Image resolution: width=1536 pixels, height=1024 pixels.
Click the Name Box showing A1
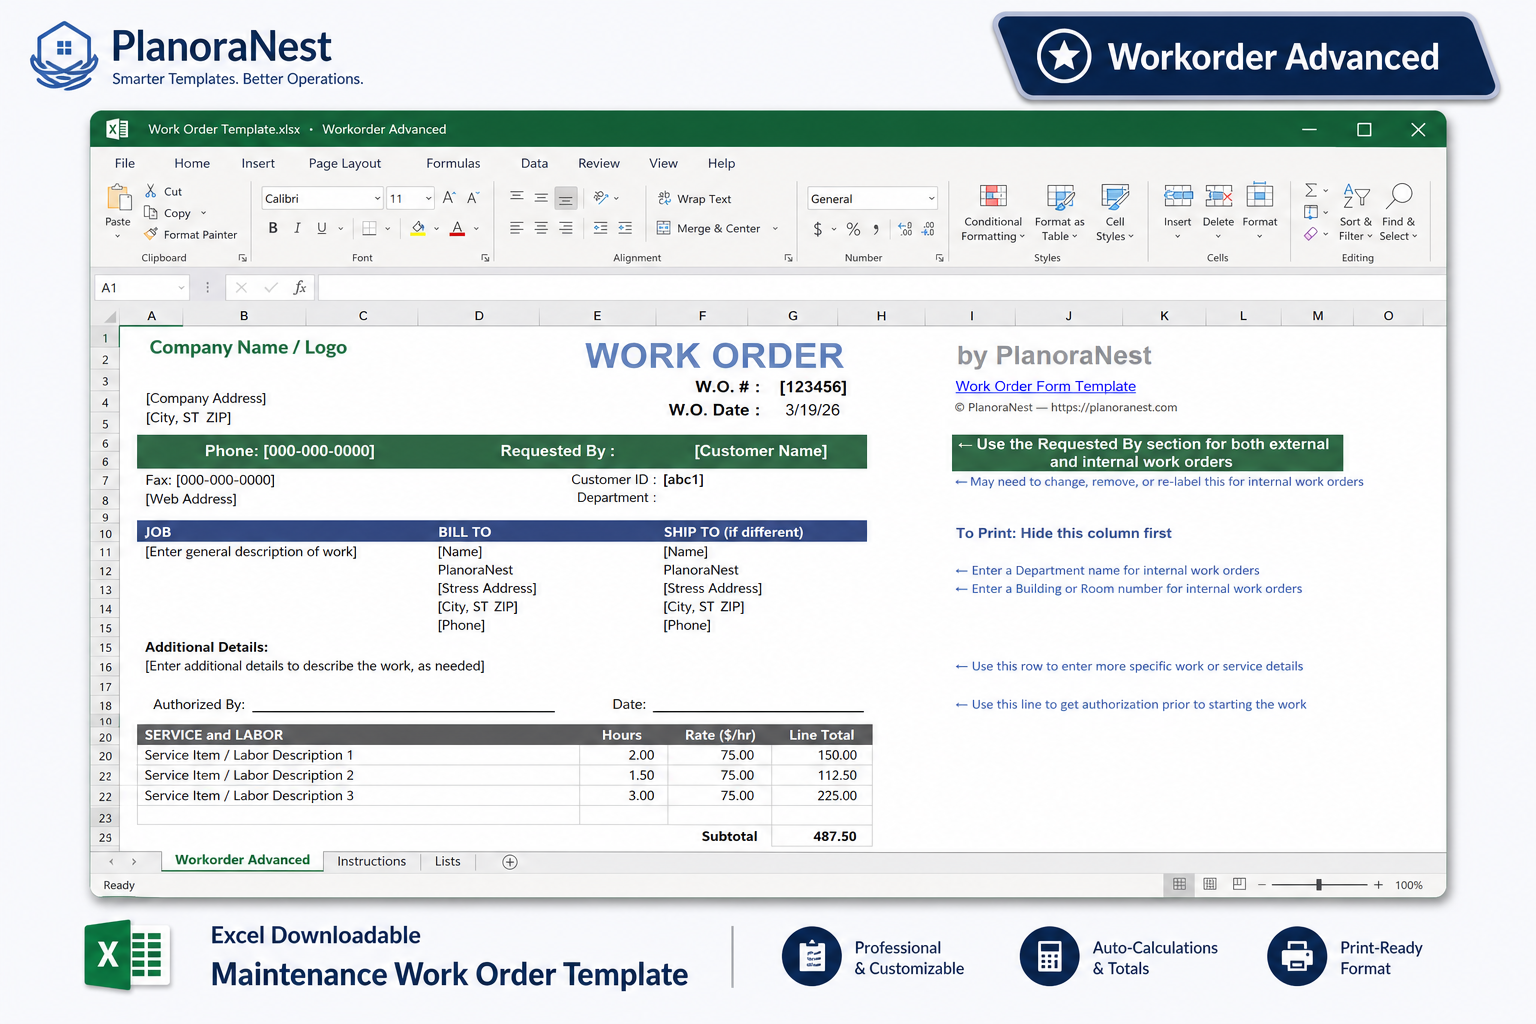pos(142,288)
